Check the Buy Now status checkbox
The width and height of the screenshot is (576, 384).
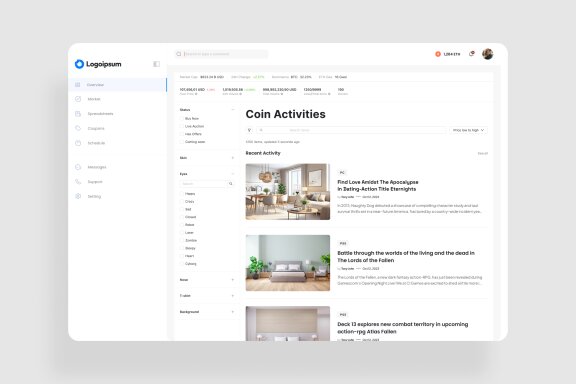[x=181, y=119]
